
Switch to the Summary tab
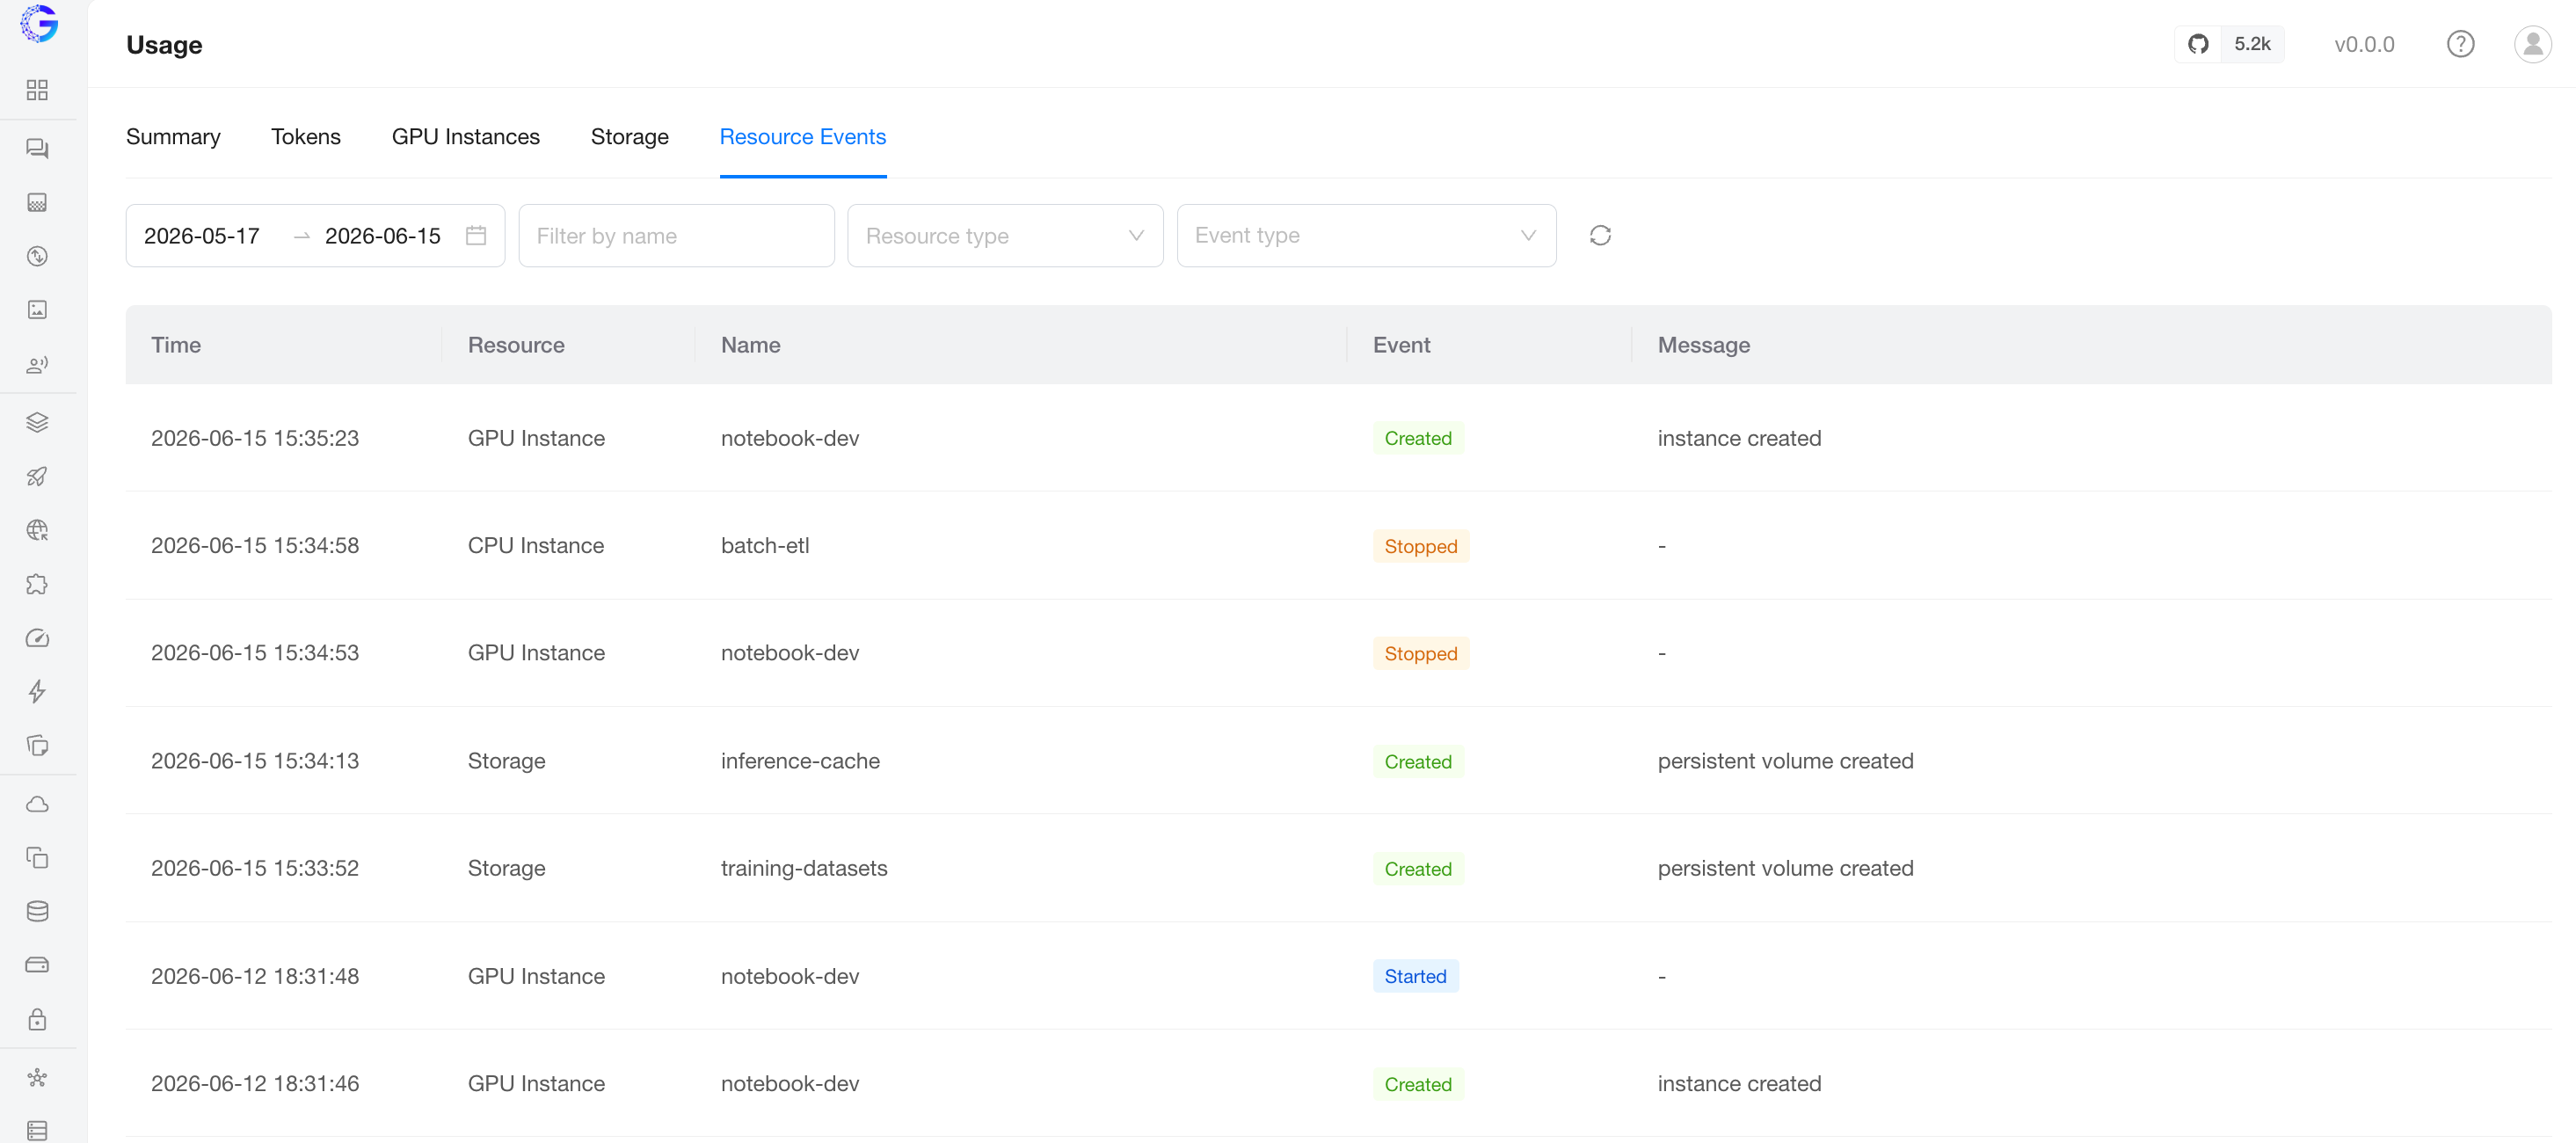click(x=173, y=137)
